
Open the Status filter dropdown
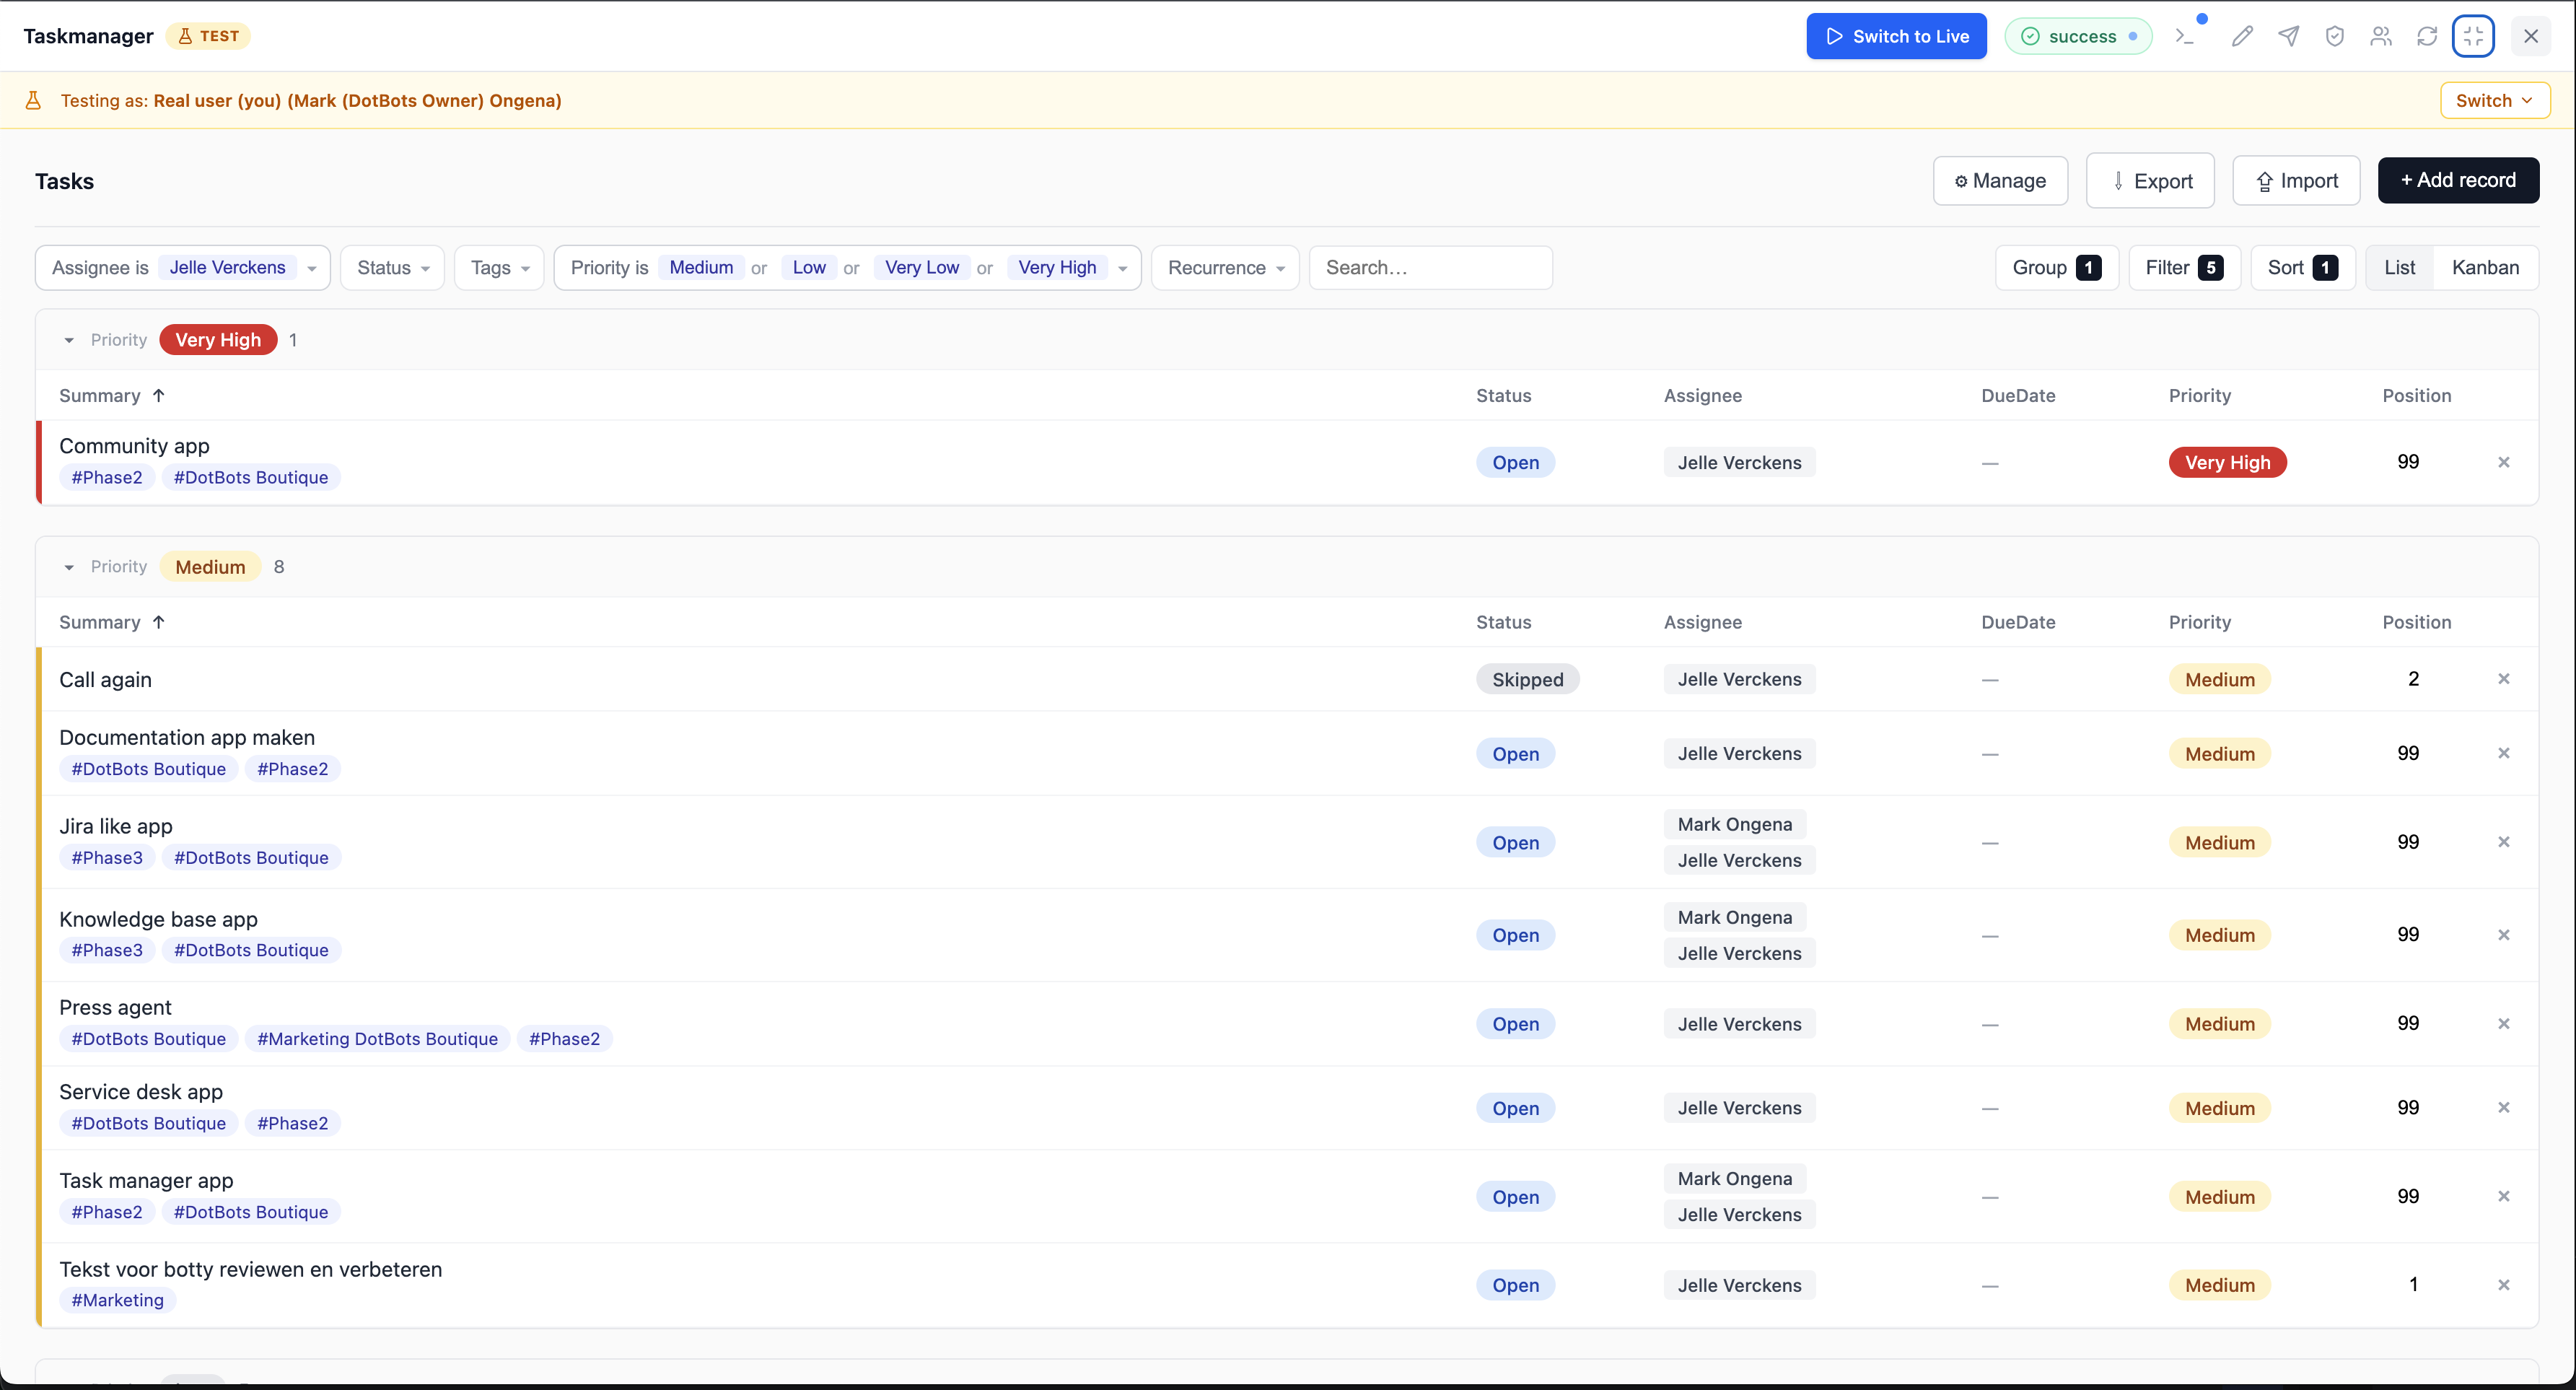pos(392,267)
